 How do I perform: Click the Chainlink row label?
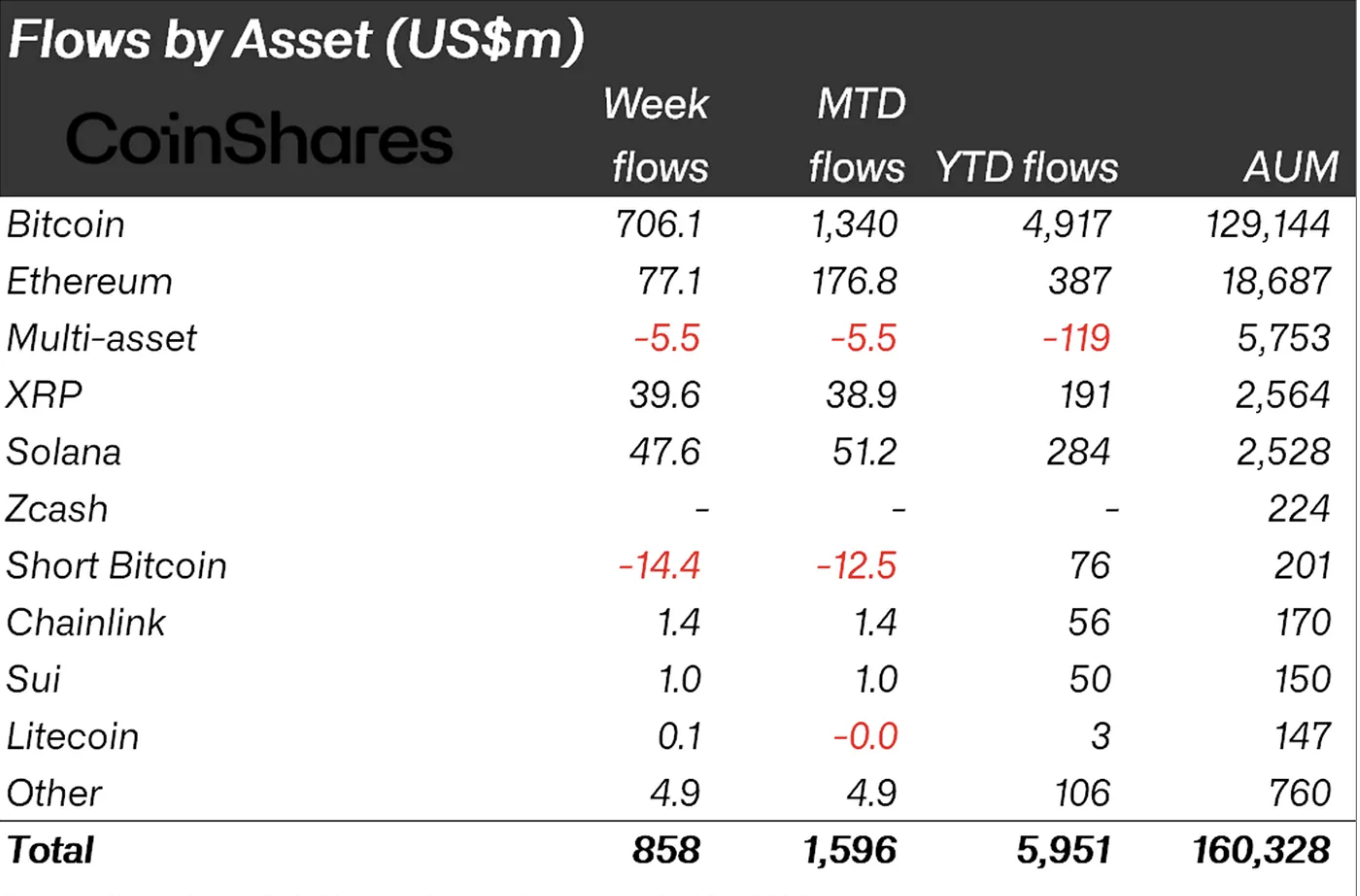[x=86, y=623]
